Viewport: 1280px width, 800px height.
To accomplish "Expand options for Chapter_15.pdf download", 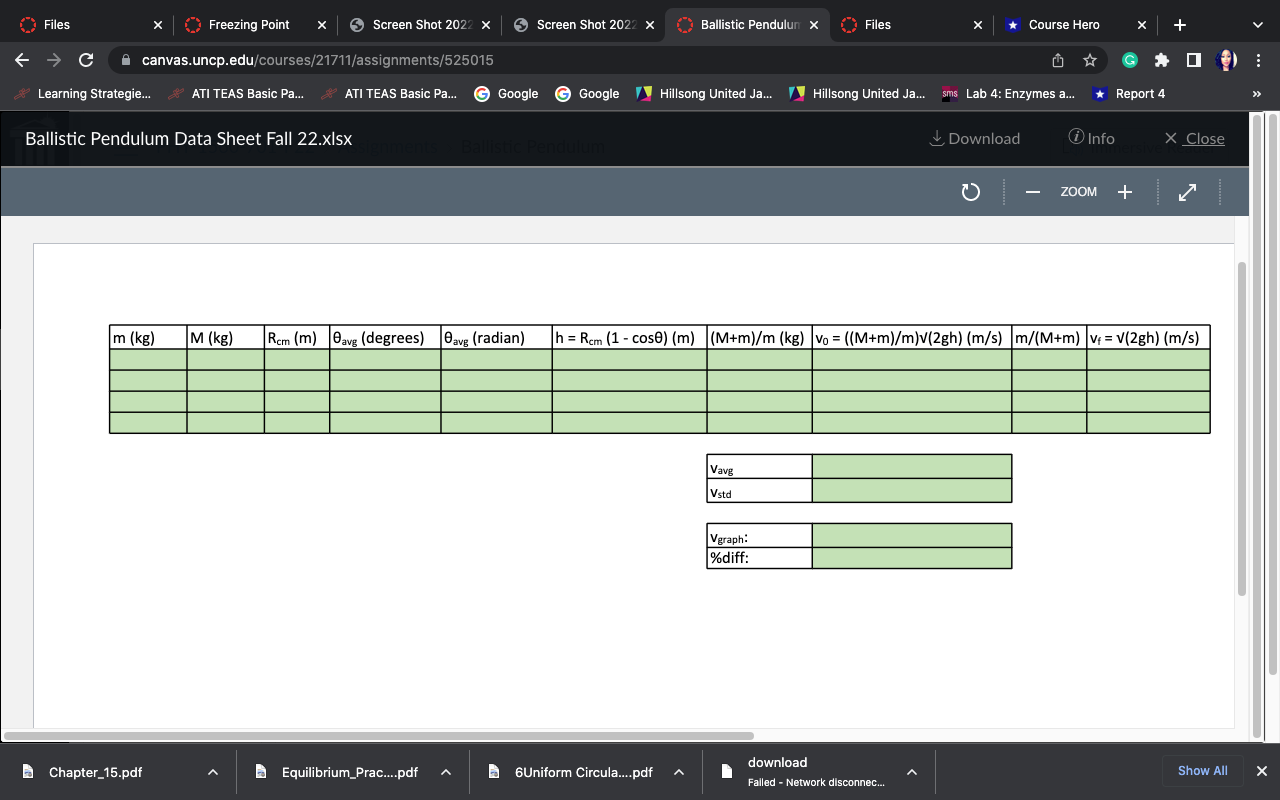I will point(211,771).
